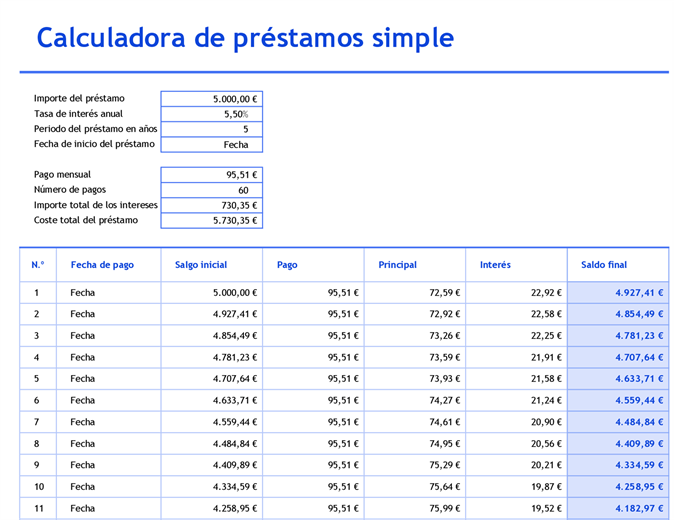Select row 7 interest 20,90 €

517,422
